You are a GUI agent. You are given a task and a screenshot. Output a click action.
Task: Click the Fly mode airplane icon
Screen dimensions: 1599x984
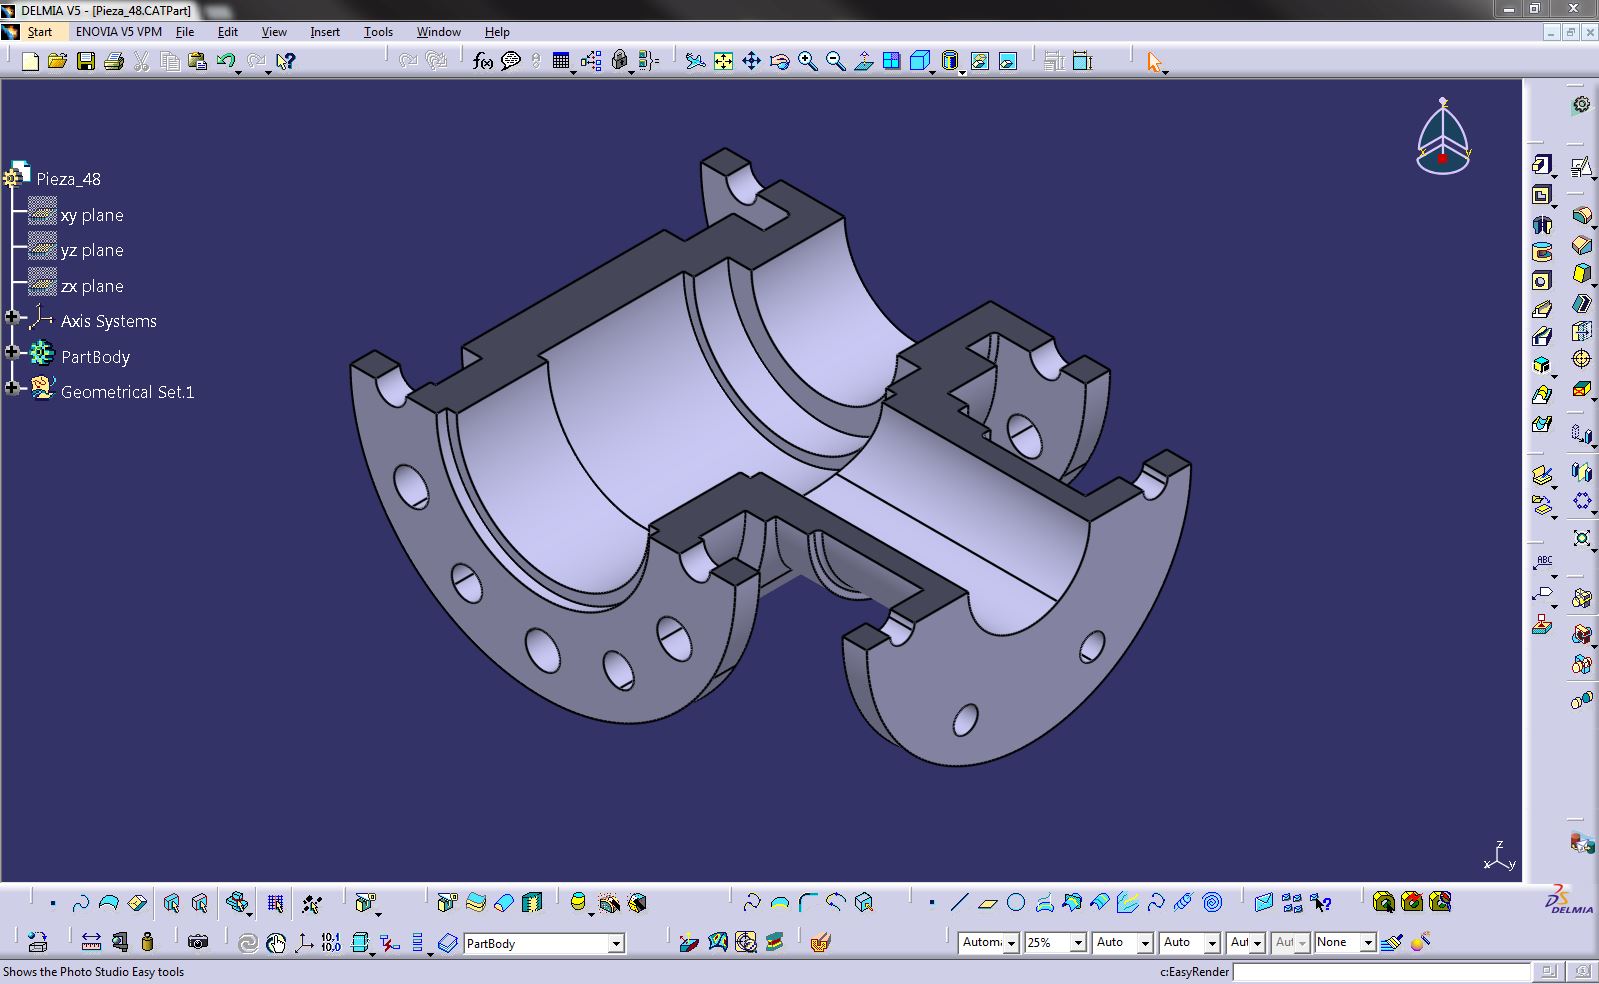pos(695,61)
